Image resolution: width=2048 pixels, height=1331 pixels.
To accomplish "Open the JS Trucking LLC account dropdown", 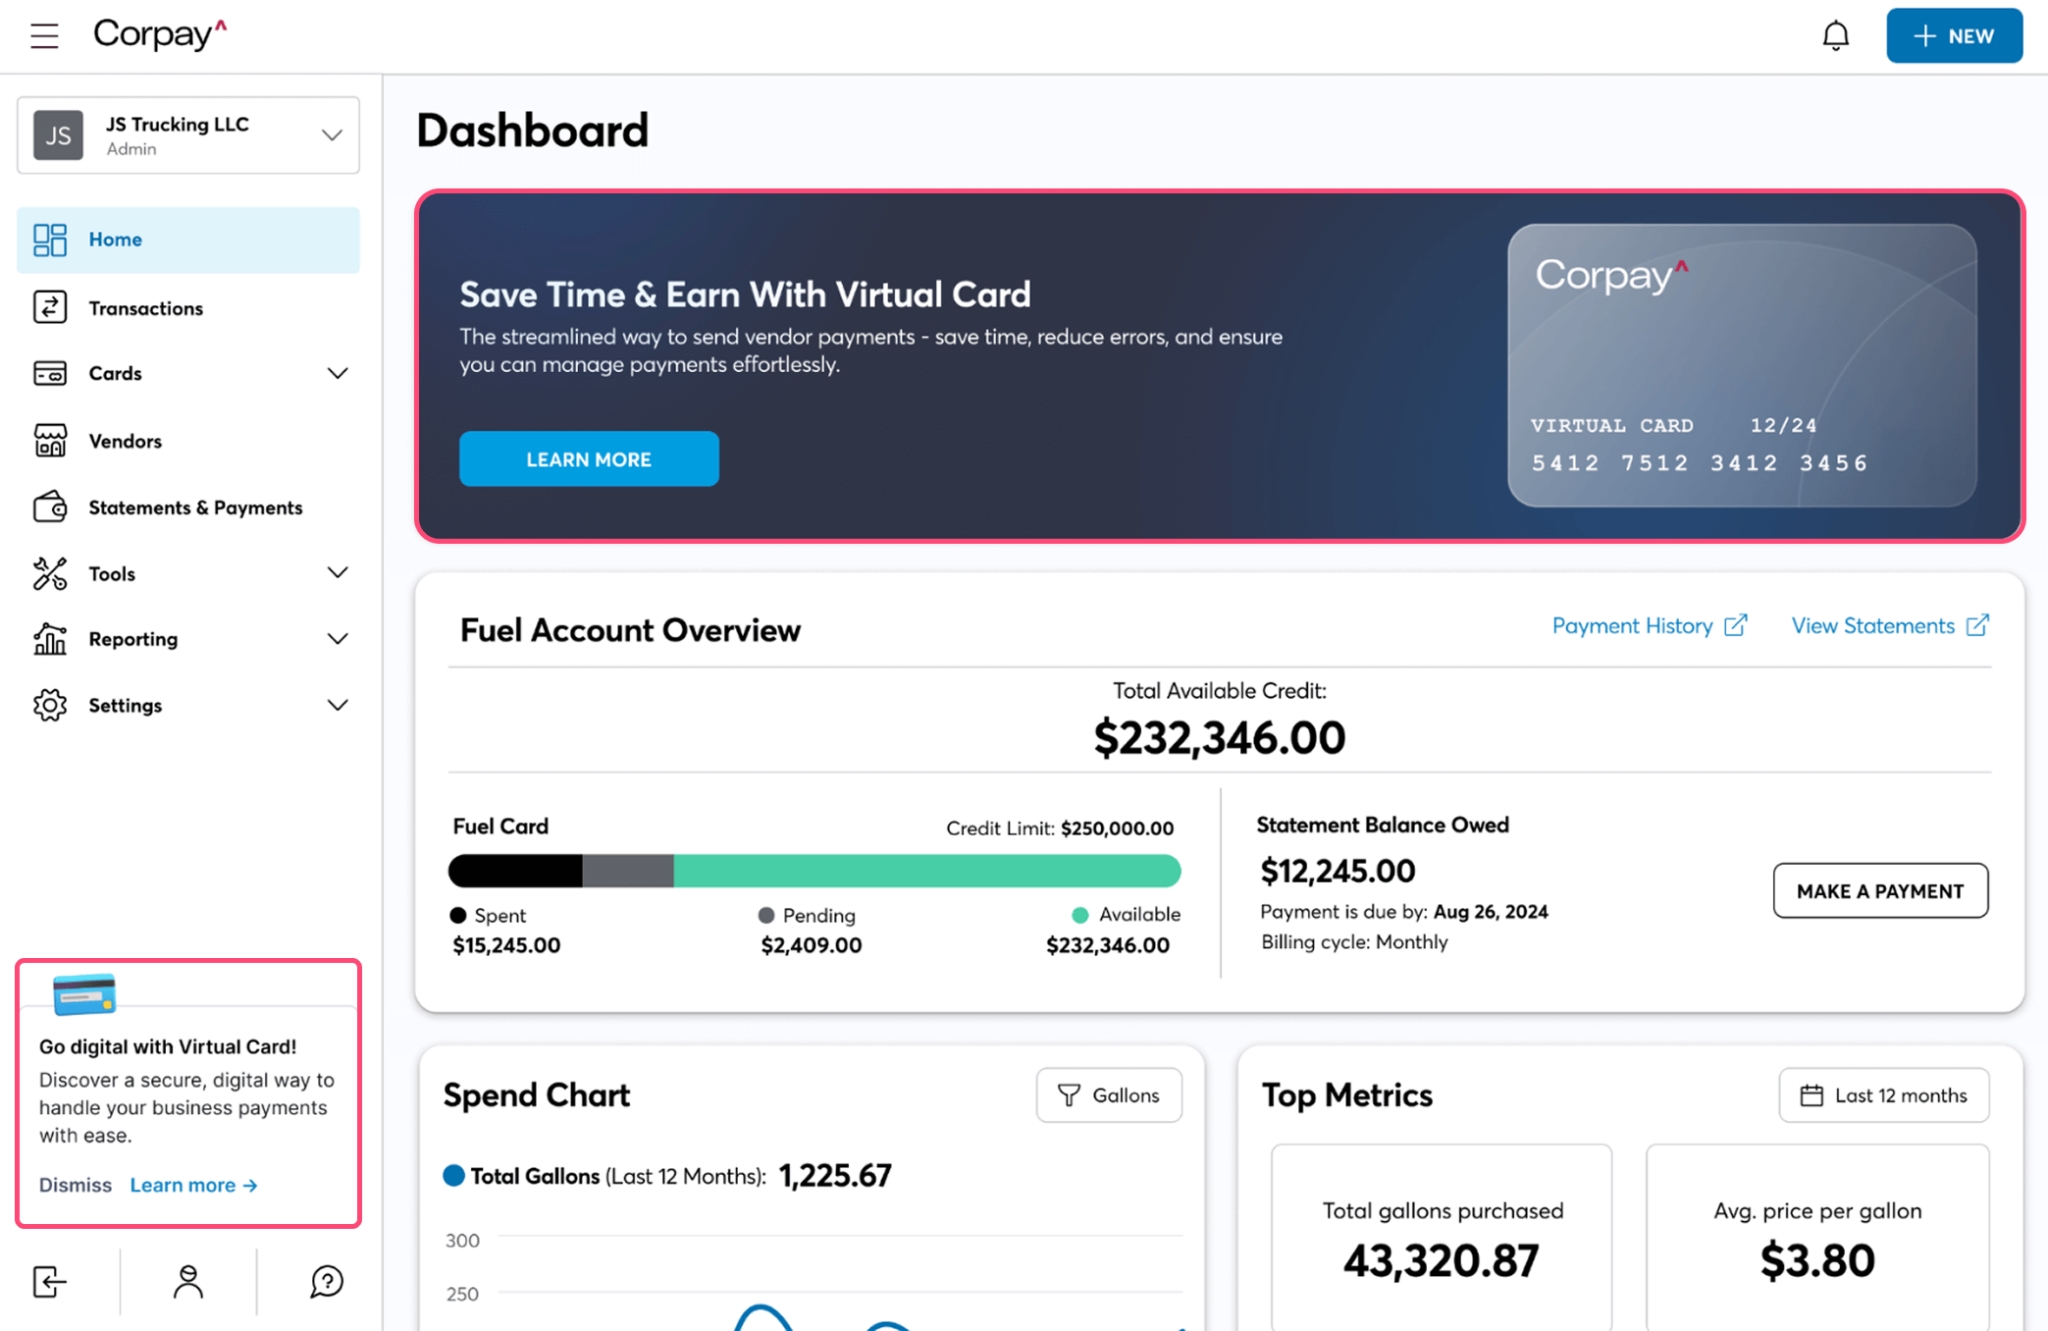I will (x=188, y=135).
